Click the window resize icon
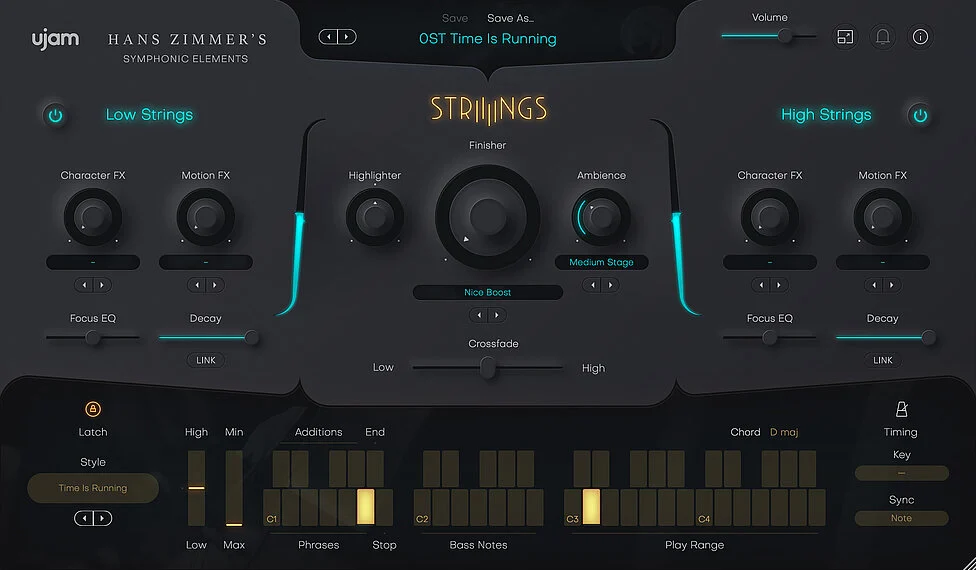The width and height of the screenshot is (976, 570). pyautogui.click(x=845, y=38)
